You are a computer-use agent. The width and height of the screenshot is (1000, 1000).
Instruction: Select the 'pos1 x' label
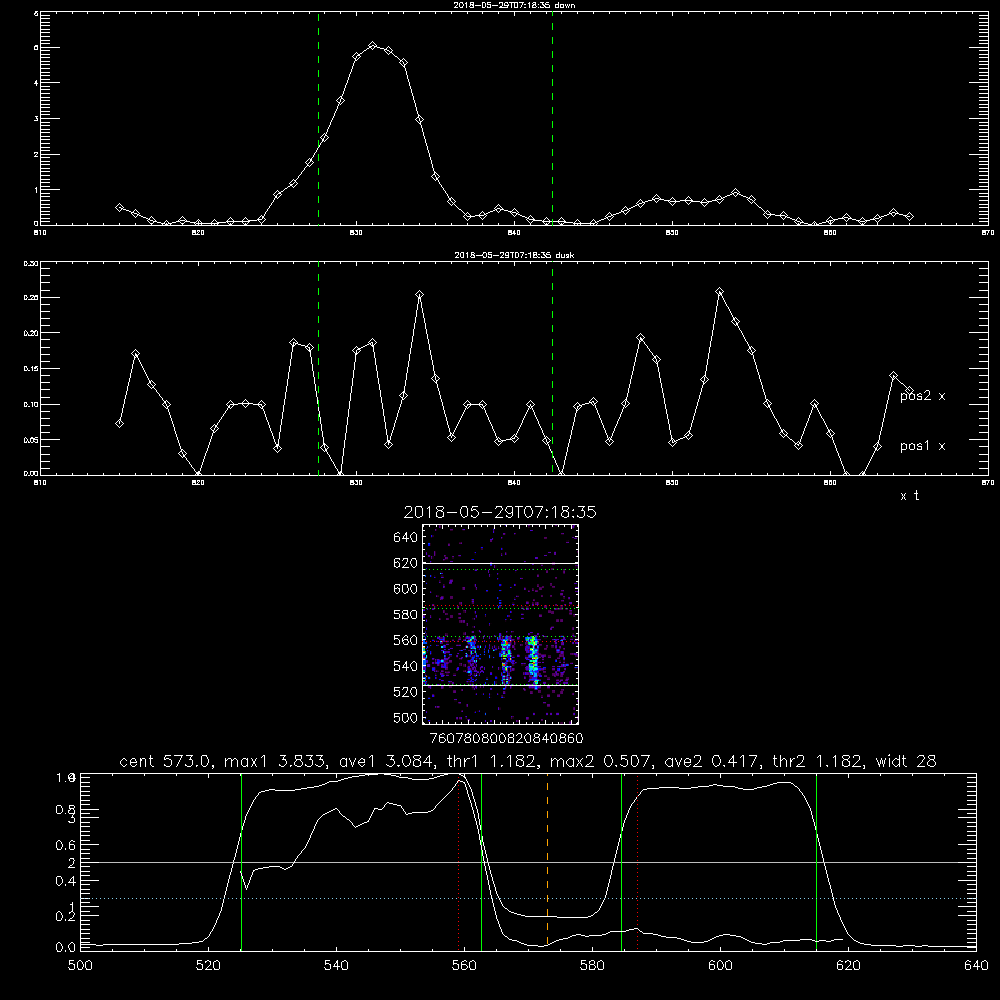(x=922, y=446)
